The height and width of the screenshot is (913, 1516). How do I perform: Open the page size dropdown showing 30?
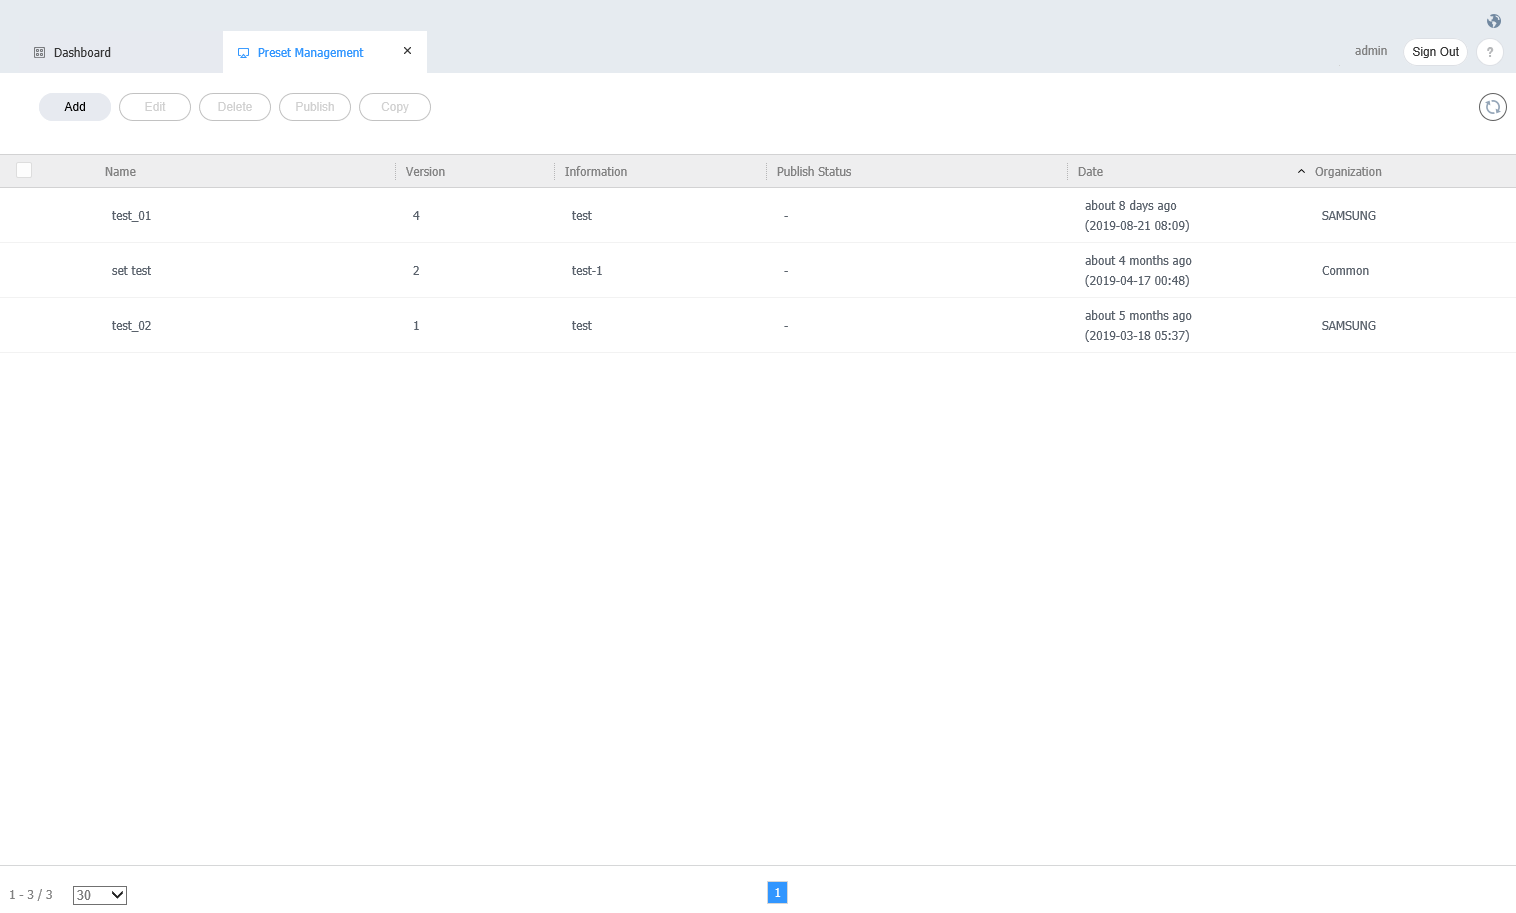[99, 895]
